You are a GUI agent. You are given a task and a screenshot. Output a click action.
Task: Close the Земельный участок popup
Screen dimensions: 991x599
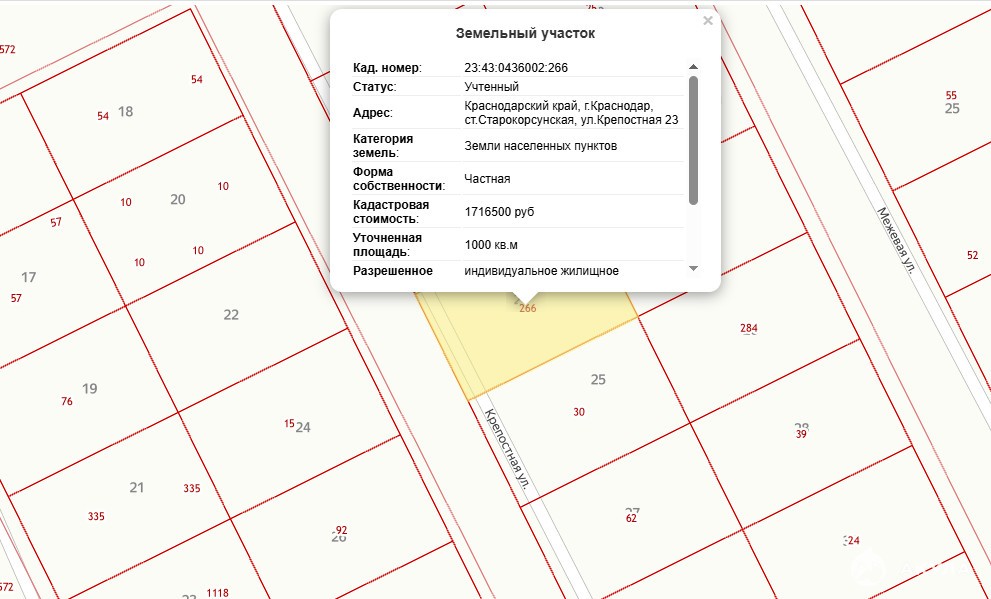pyautogui.click(x=708, y=21)
